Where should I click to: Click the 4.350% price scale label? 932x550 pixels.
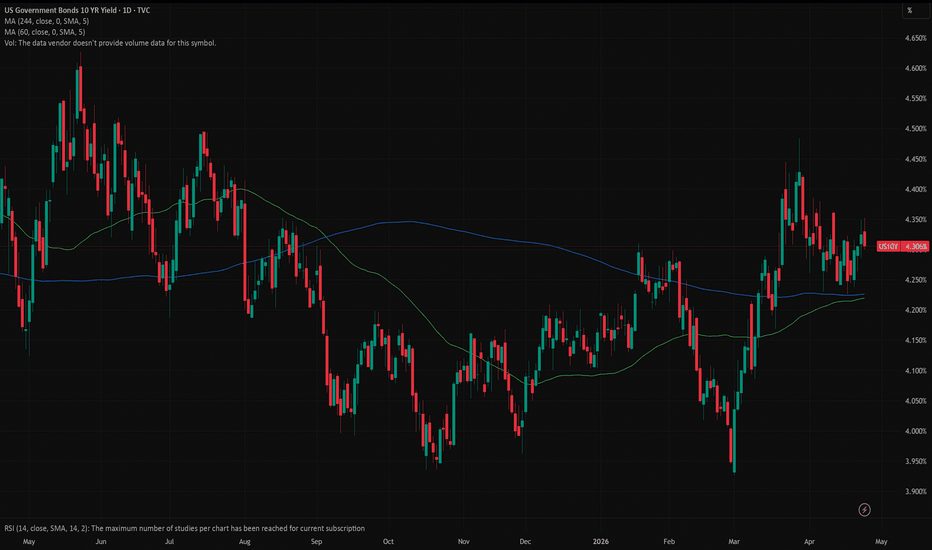click(915, 220)
